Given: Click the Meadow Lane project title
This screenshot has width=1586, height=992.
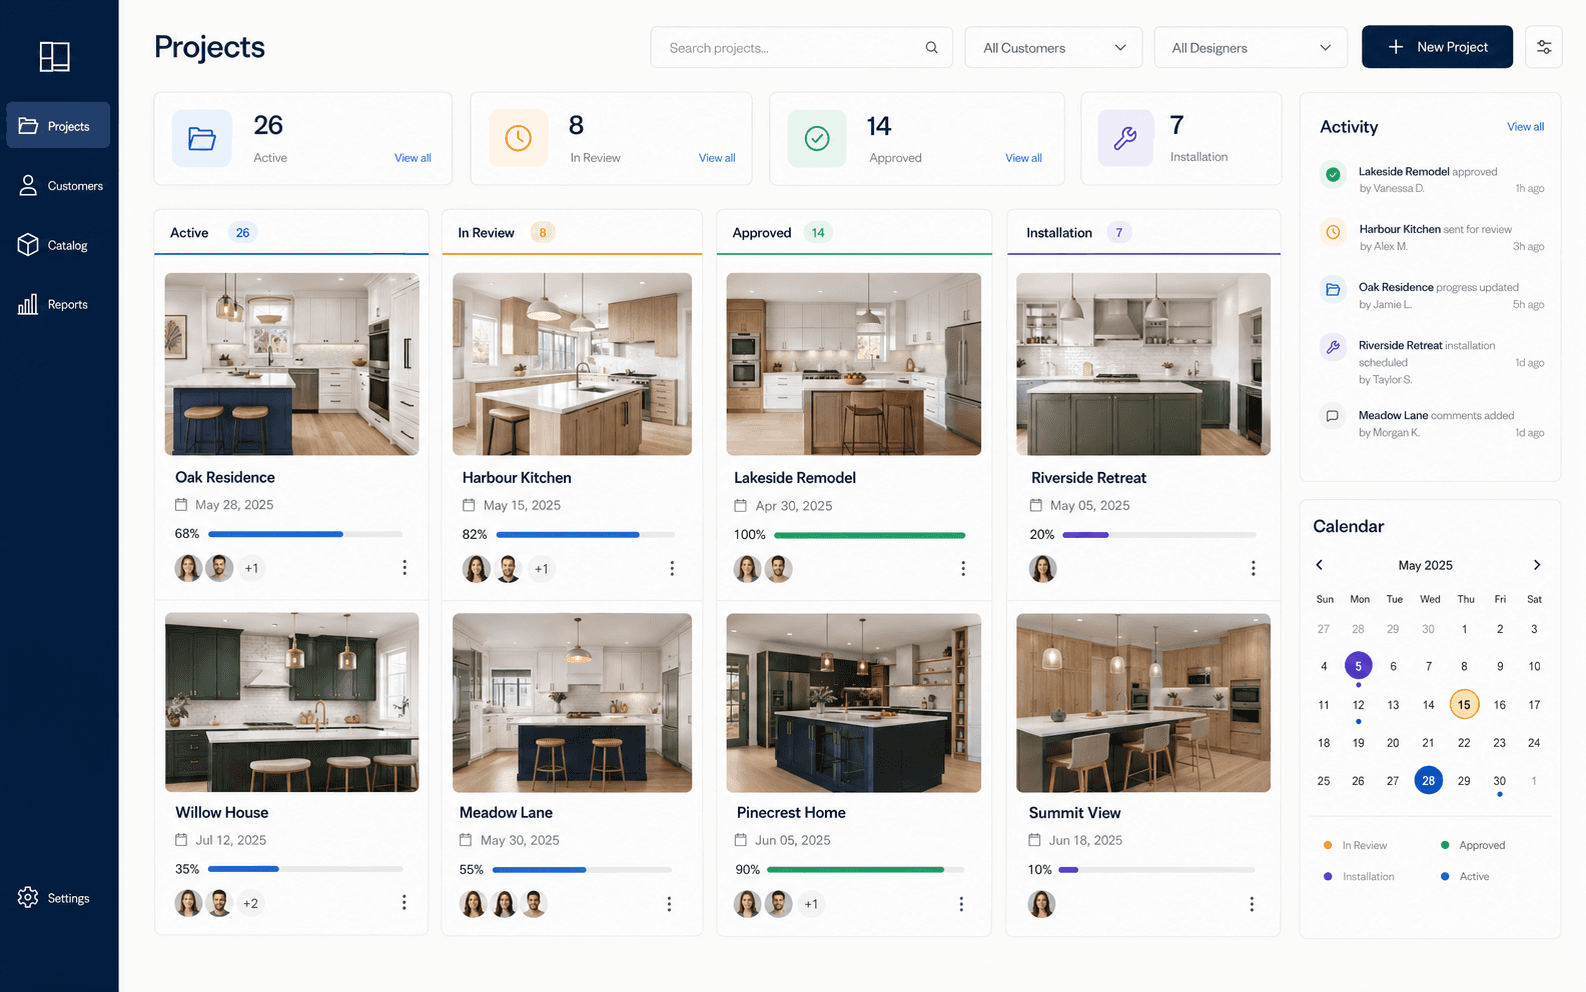Looking at the screenshot, I should click(x=506, y=813).
